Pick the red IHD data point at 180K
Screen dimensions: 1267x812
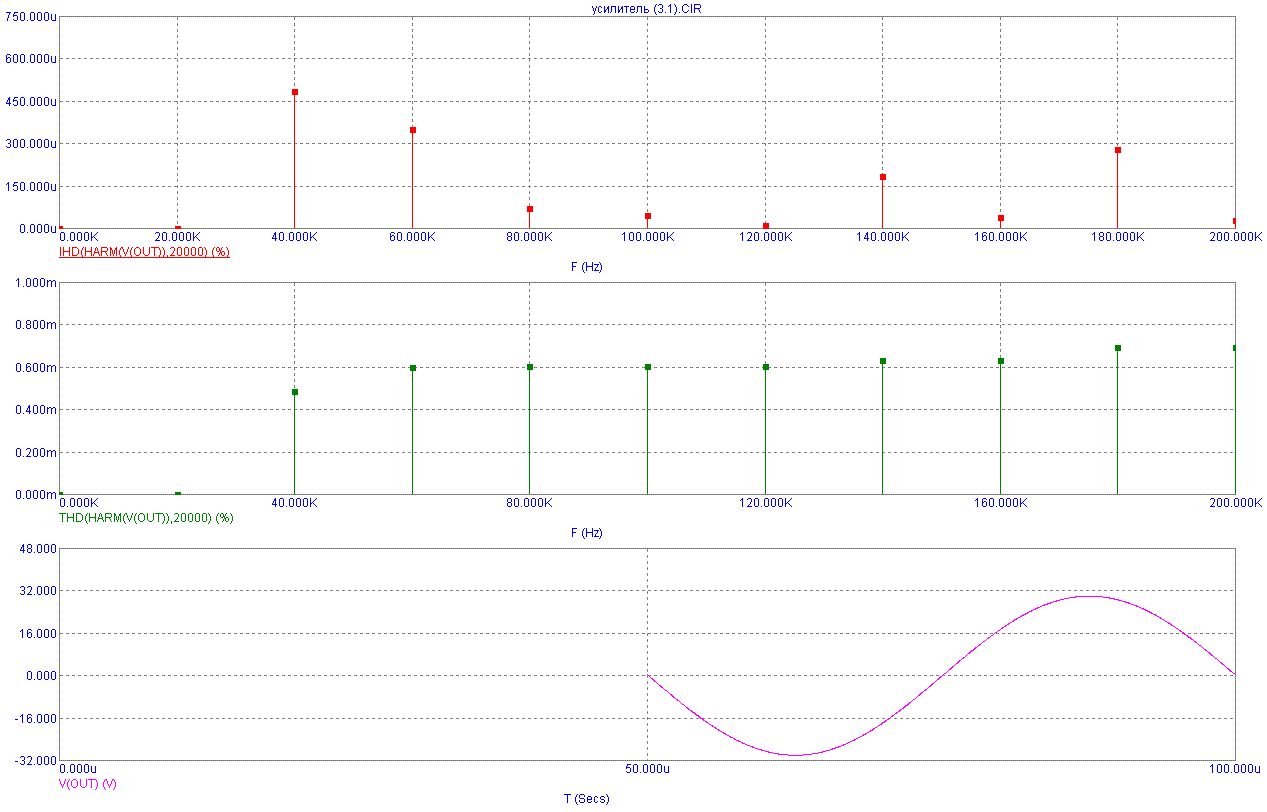point(1118,150)
